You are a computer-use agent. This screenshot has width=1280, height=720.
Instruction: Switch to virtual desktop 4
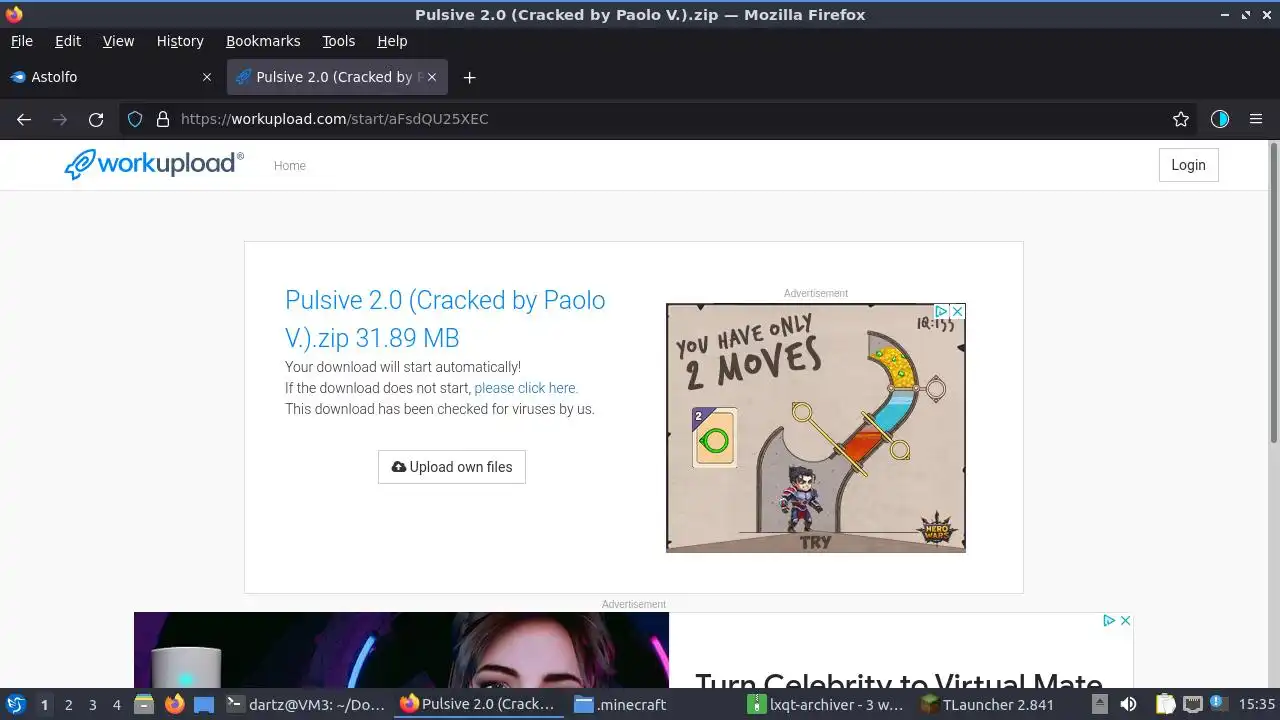(116, 704)
